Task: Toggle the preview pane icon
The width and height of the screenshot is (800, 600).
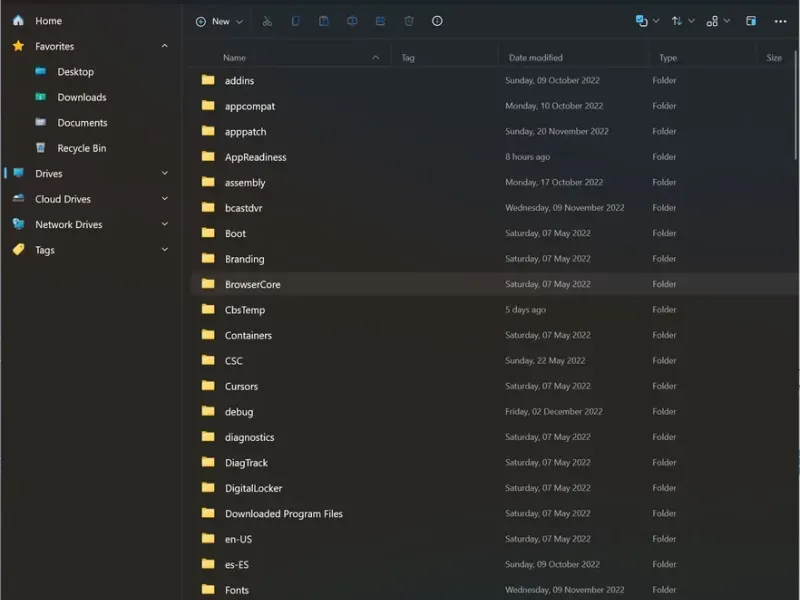Action: coord(751,21)
